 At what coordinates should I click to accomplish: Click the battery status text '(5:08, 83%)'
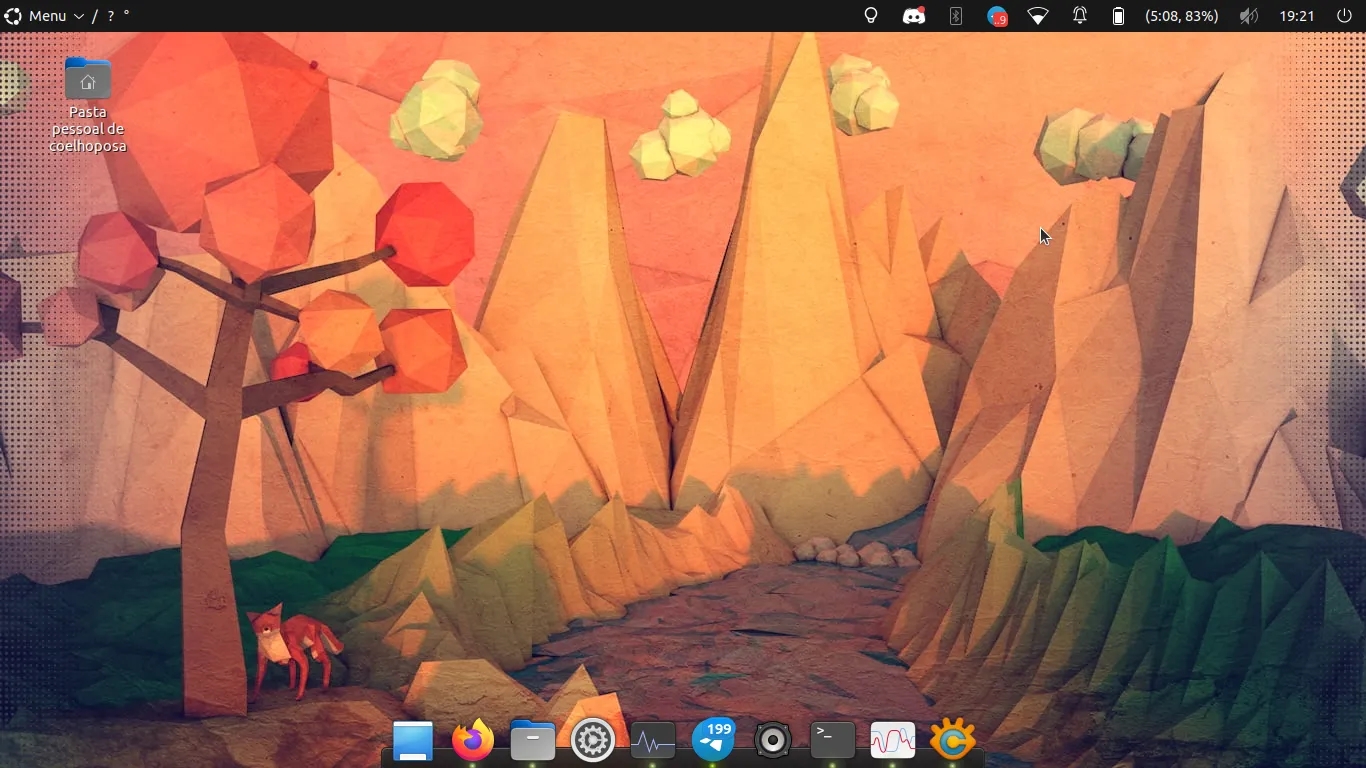(1182, 16)
